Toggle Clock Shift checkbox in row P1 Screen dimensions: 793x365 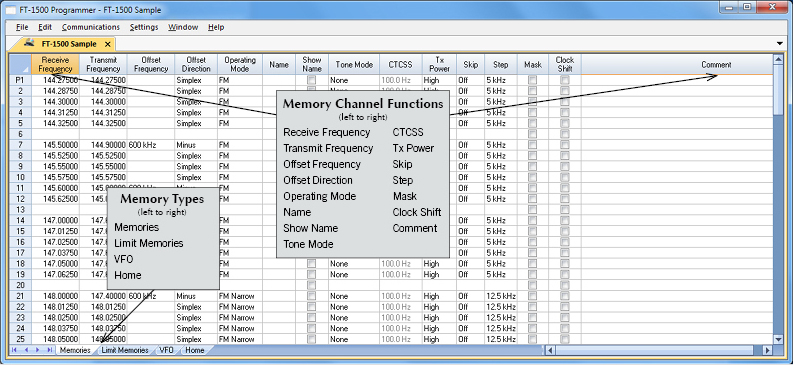pos(564,80)
